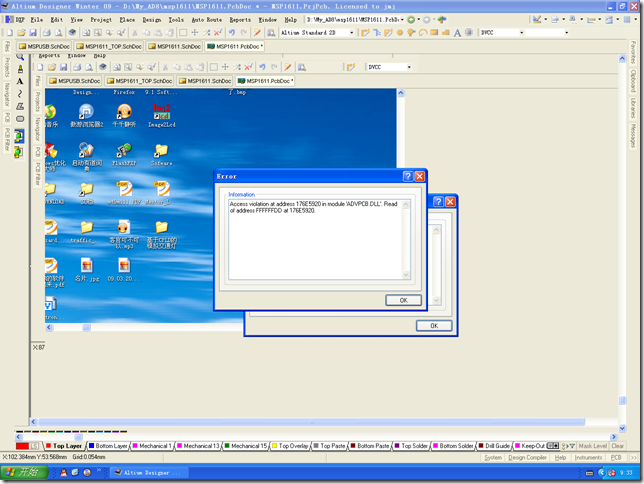This screenshot has width=644, height=484.
Task: Click the New document icon in main toolbar
Action: pyautogui.click(x=9, y=32)
